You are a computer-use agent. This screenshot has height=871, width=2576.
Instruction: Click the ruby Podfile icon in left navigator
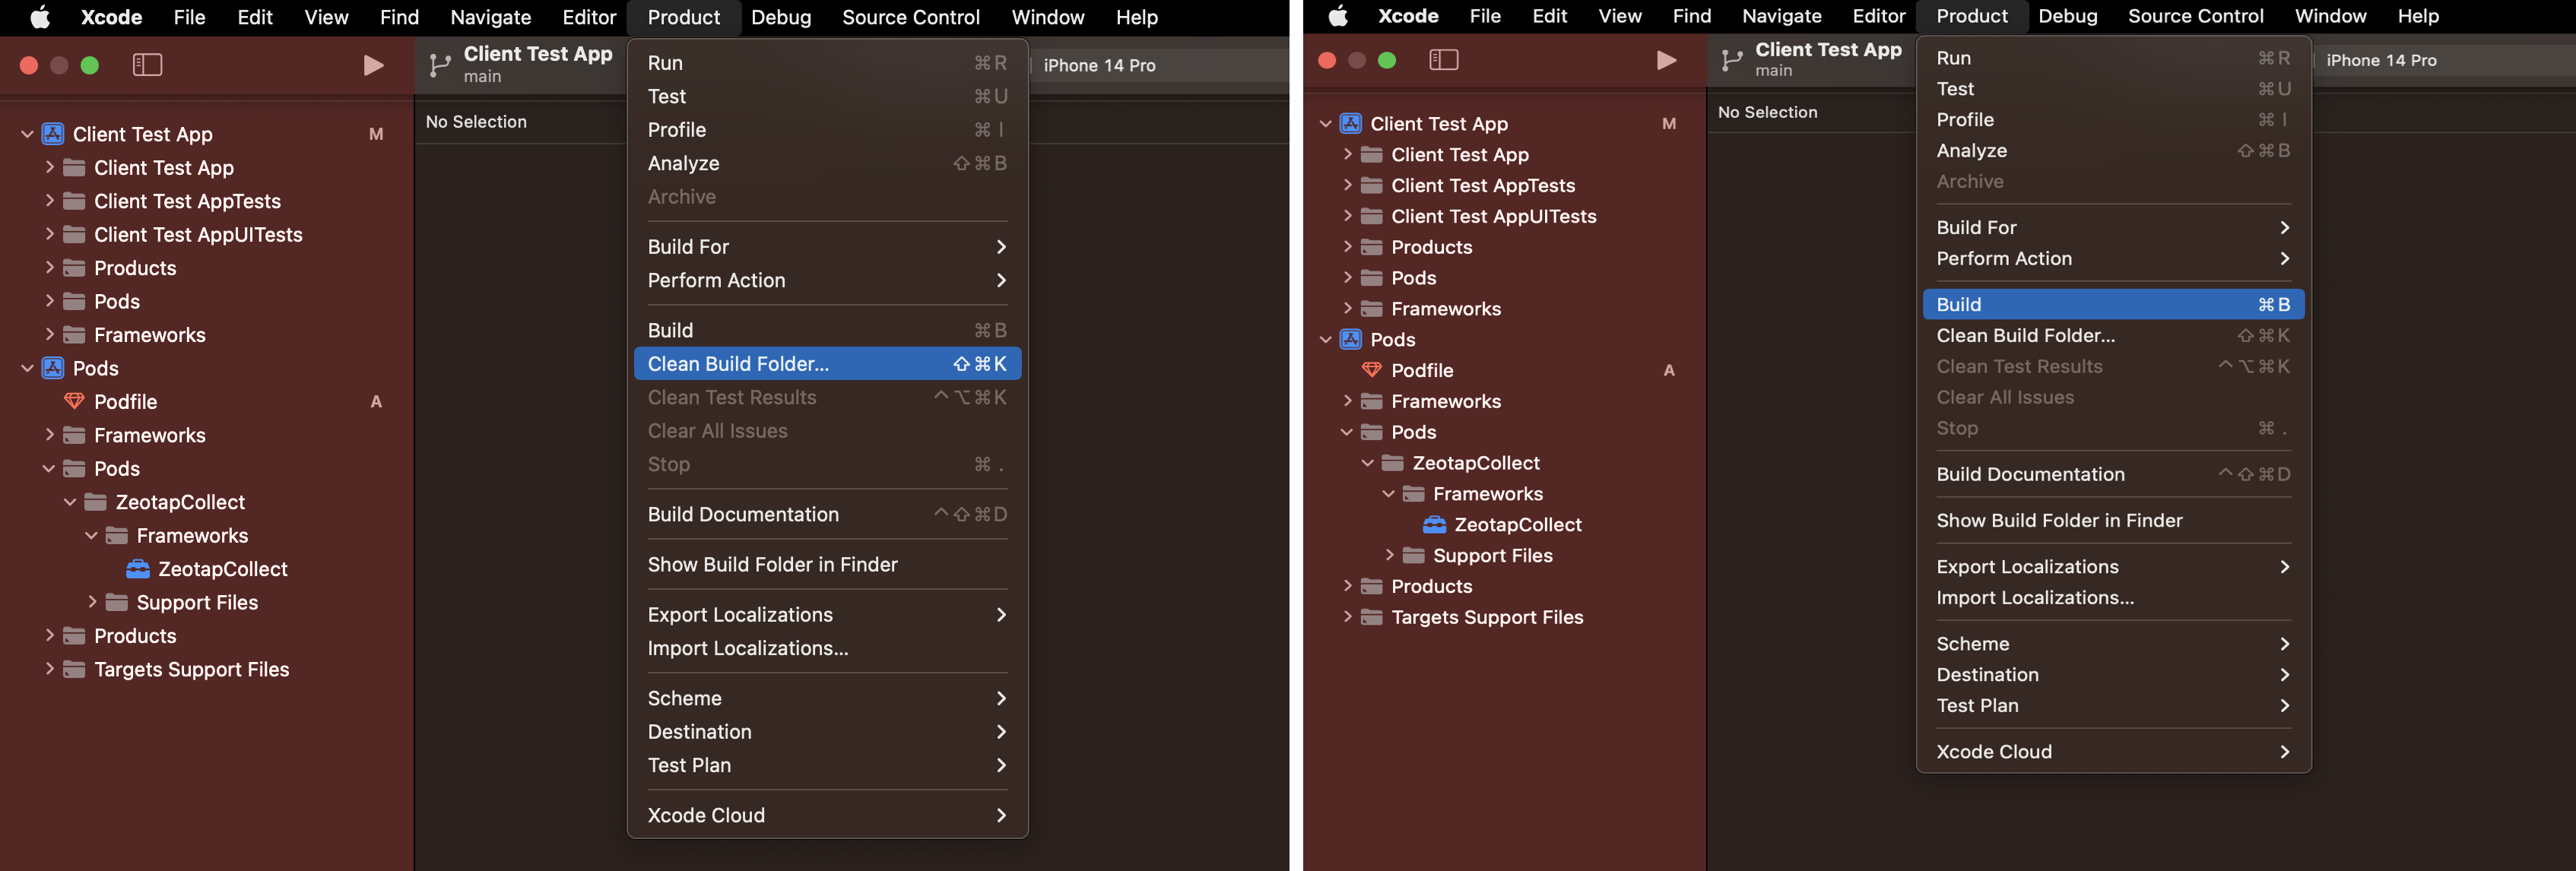coord(74,401)
